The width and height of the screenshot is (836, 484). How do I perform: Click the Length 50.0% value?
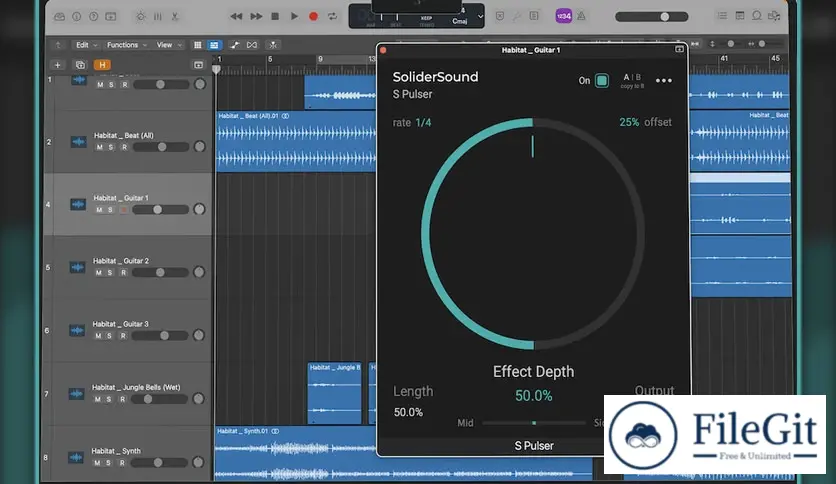[x=408, y=412]
